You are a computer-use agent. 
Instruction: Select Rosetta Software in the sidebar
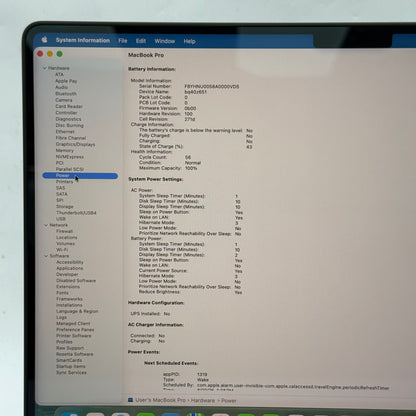click(75, 354)
